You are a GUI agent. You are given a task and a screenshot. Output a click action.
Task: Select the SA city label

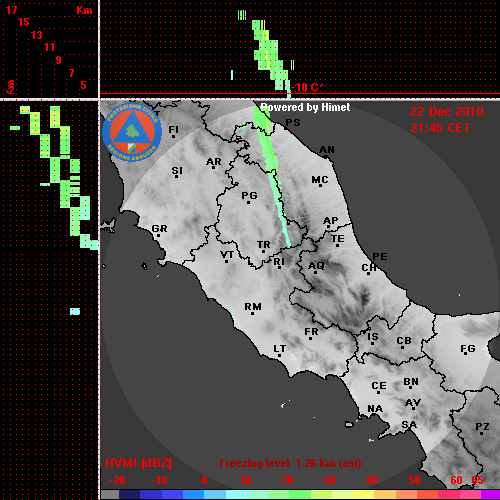click(x=409, y=425)
